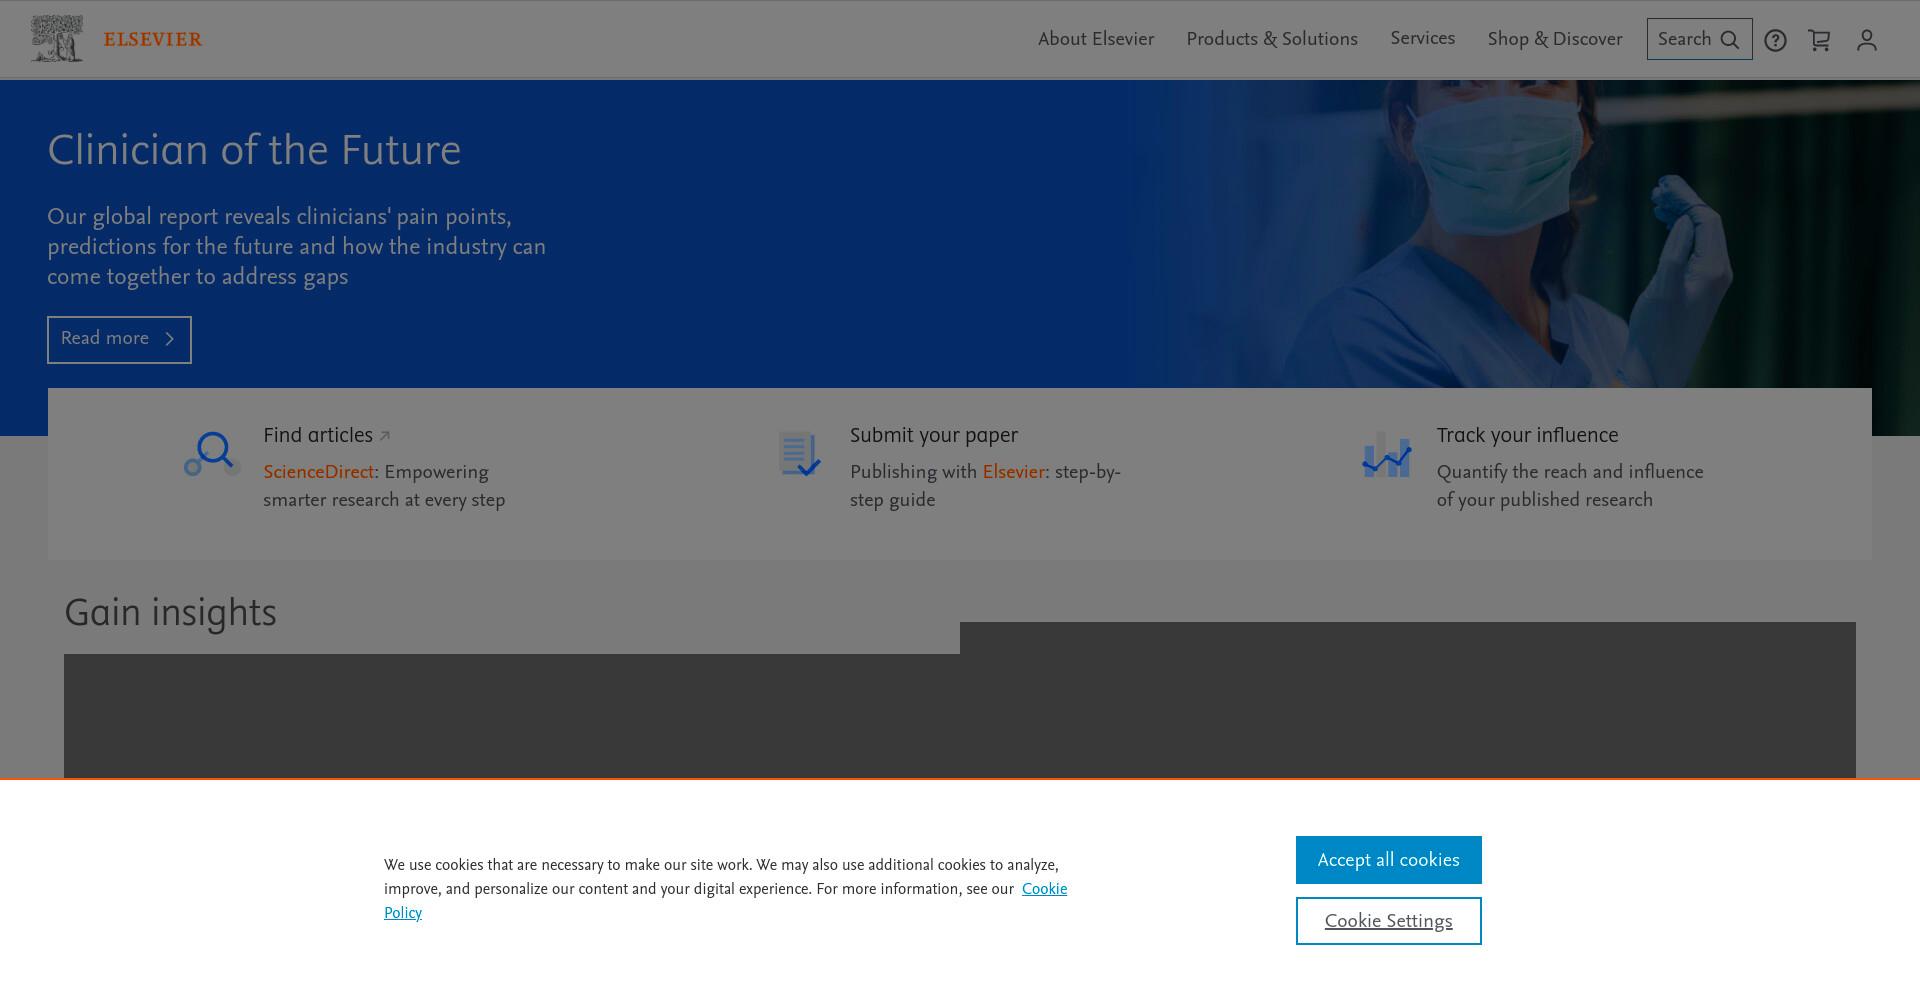Viewport: 1920px width, 998px height.
Task: Open the Track your influence heading
Action: [x=1527, y=435]
